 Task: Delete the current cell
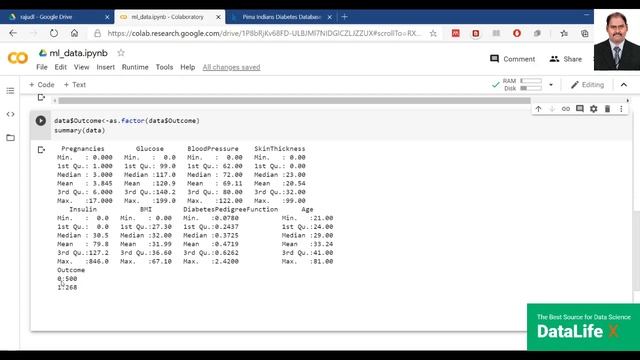click(607, 109)
